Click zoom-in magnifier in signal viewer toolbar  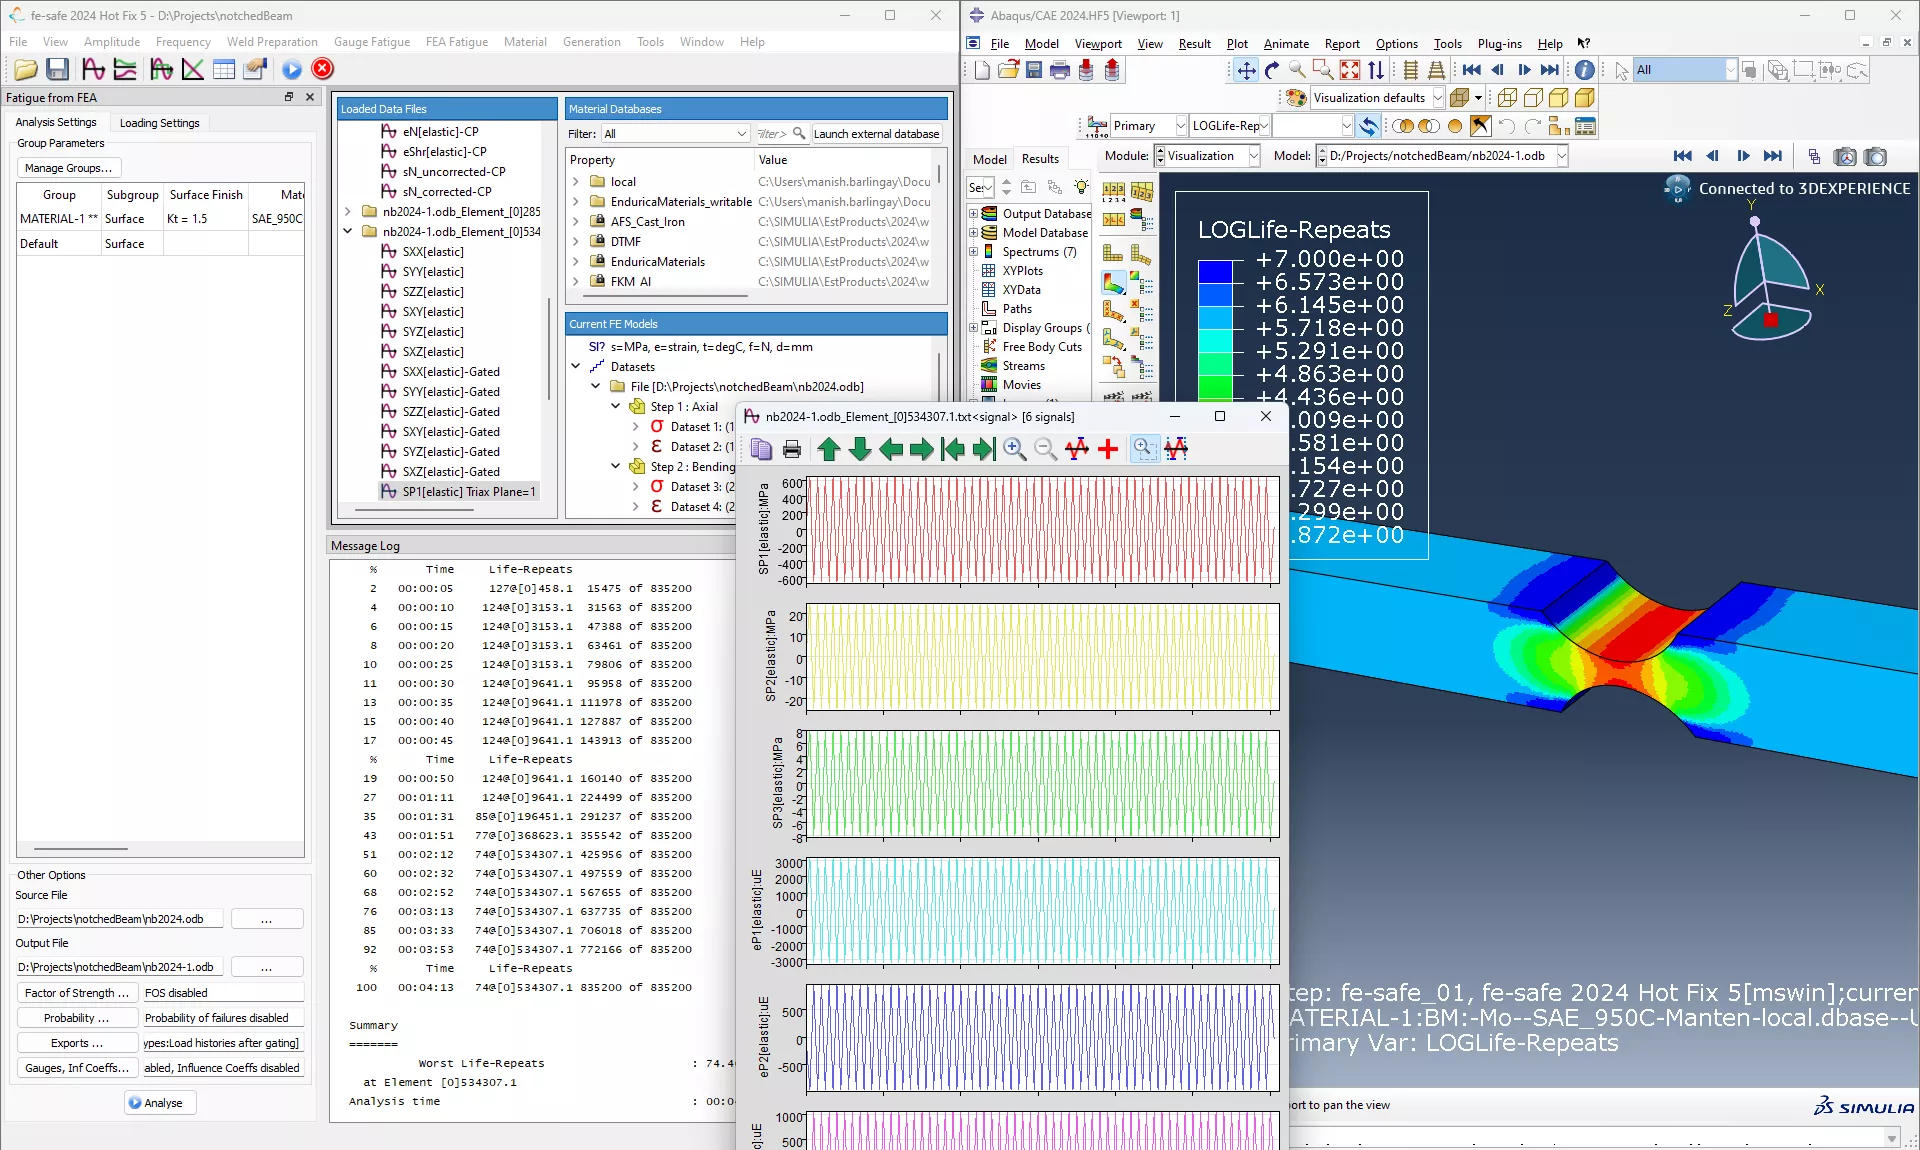pyautogui.click(x=1014, y=449)
